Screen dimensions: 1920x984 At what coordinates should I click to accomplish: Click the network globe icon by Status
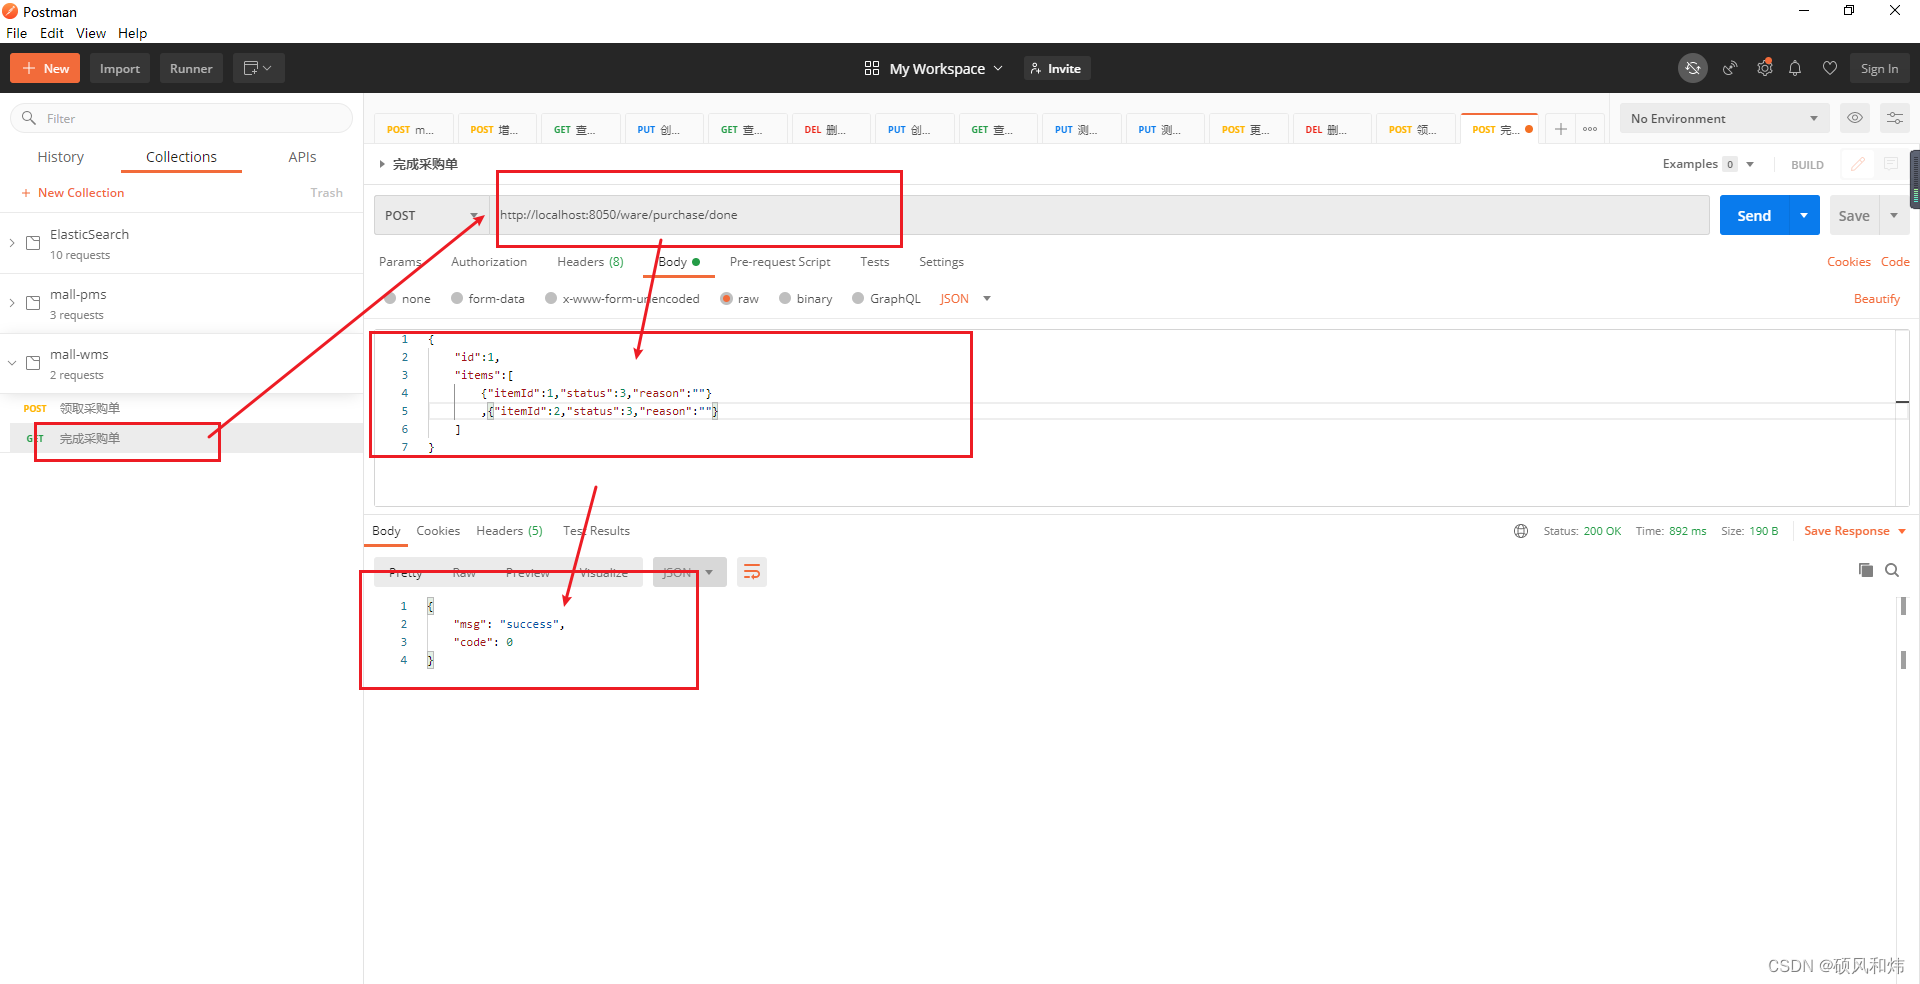pos(1521,531)
